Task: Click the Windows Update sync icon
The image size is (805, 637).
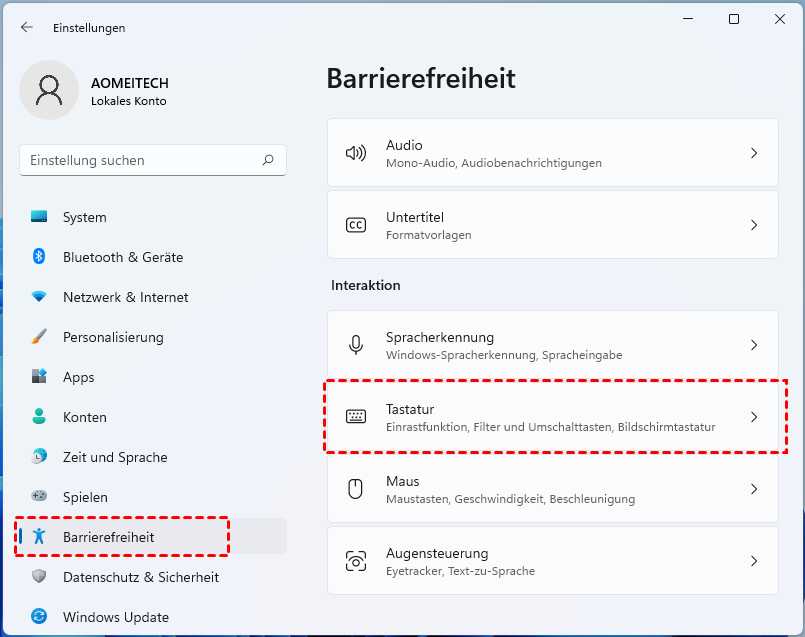Action: pyautogui.click(x=39, y=617)
